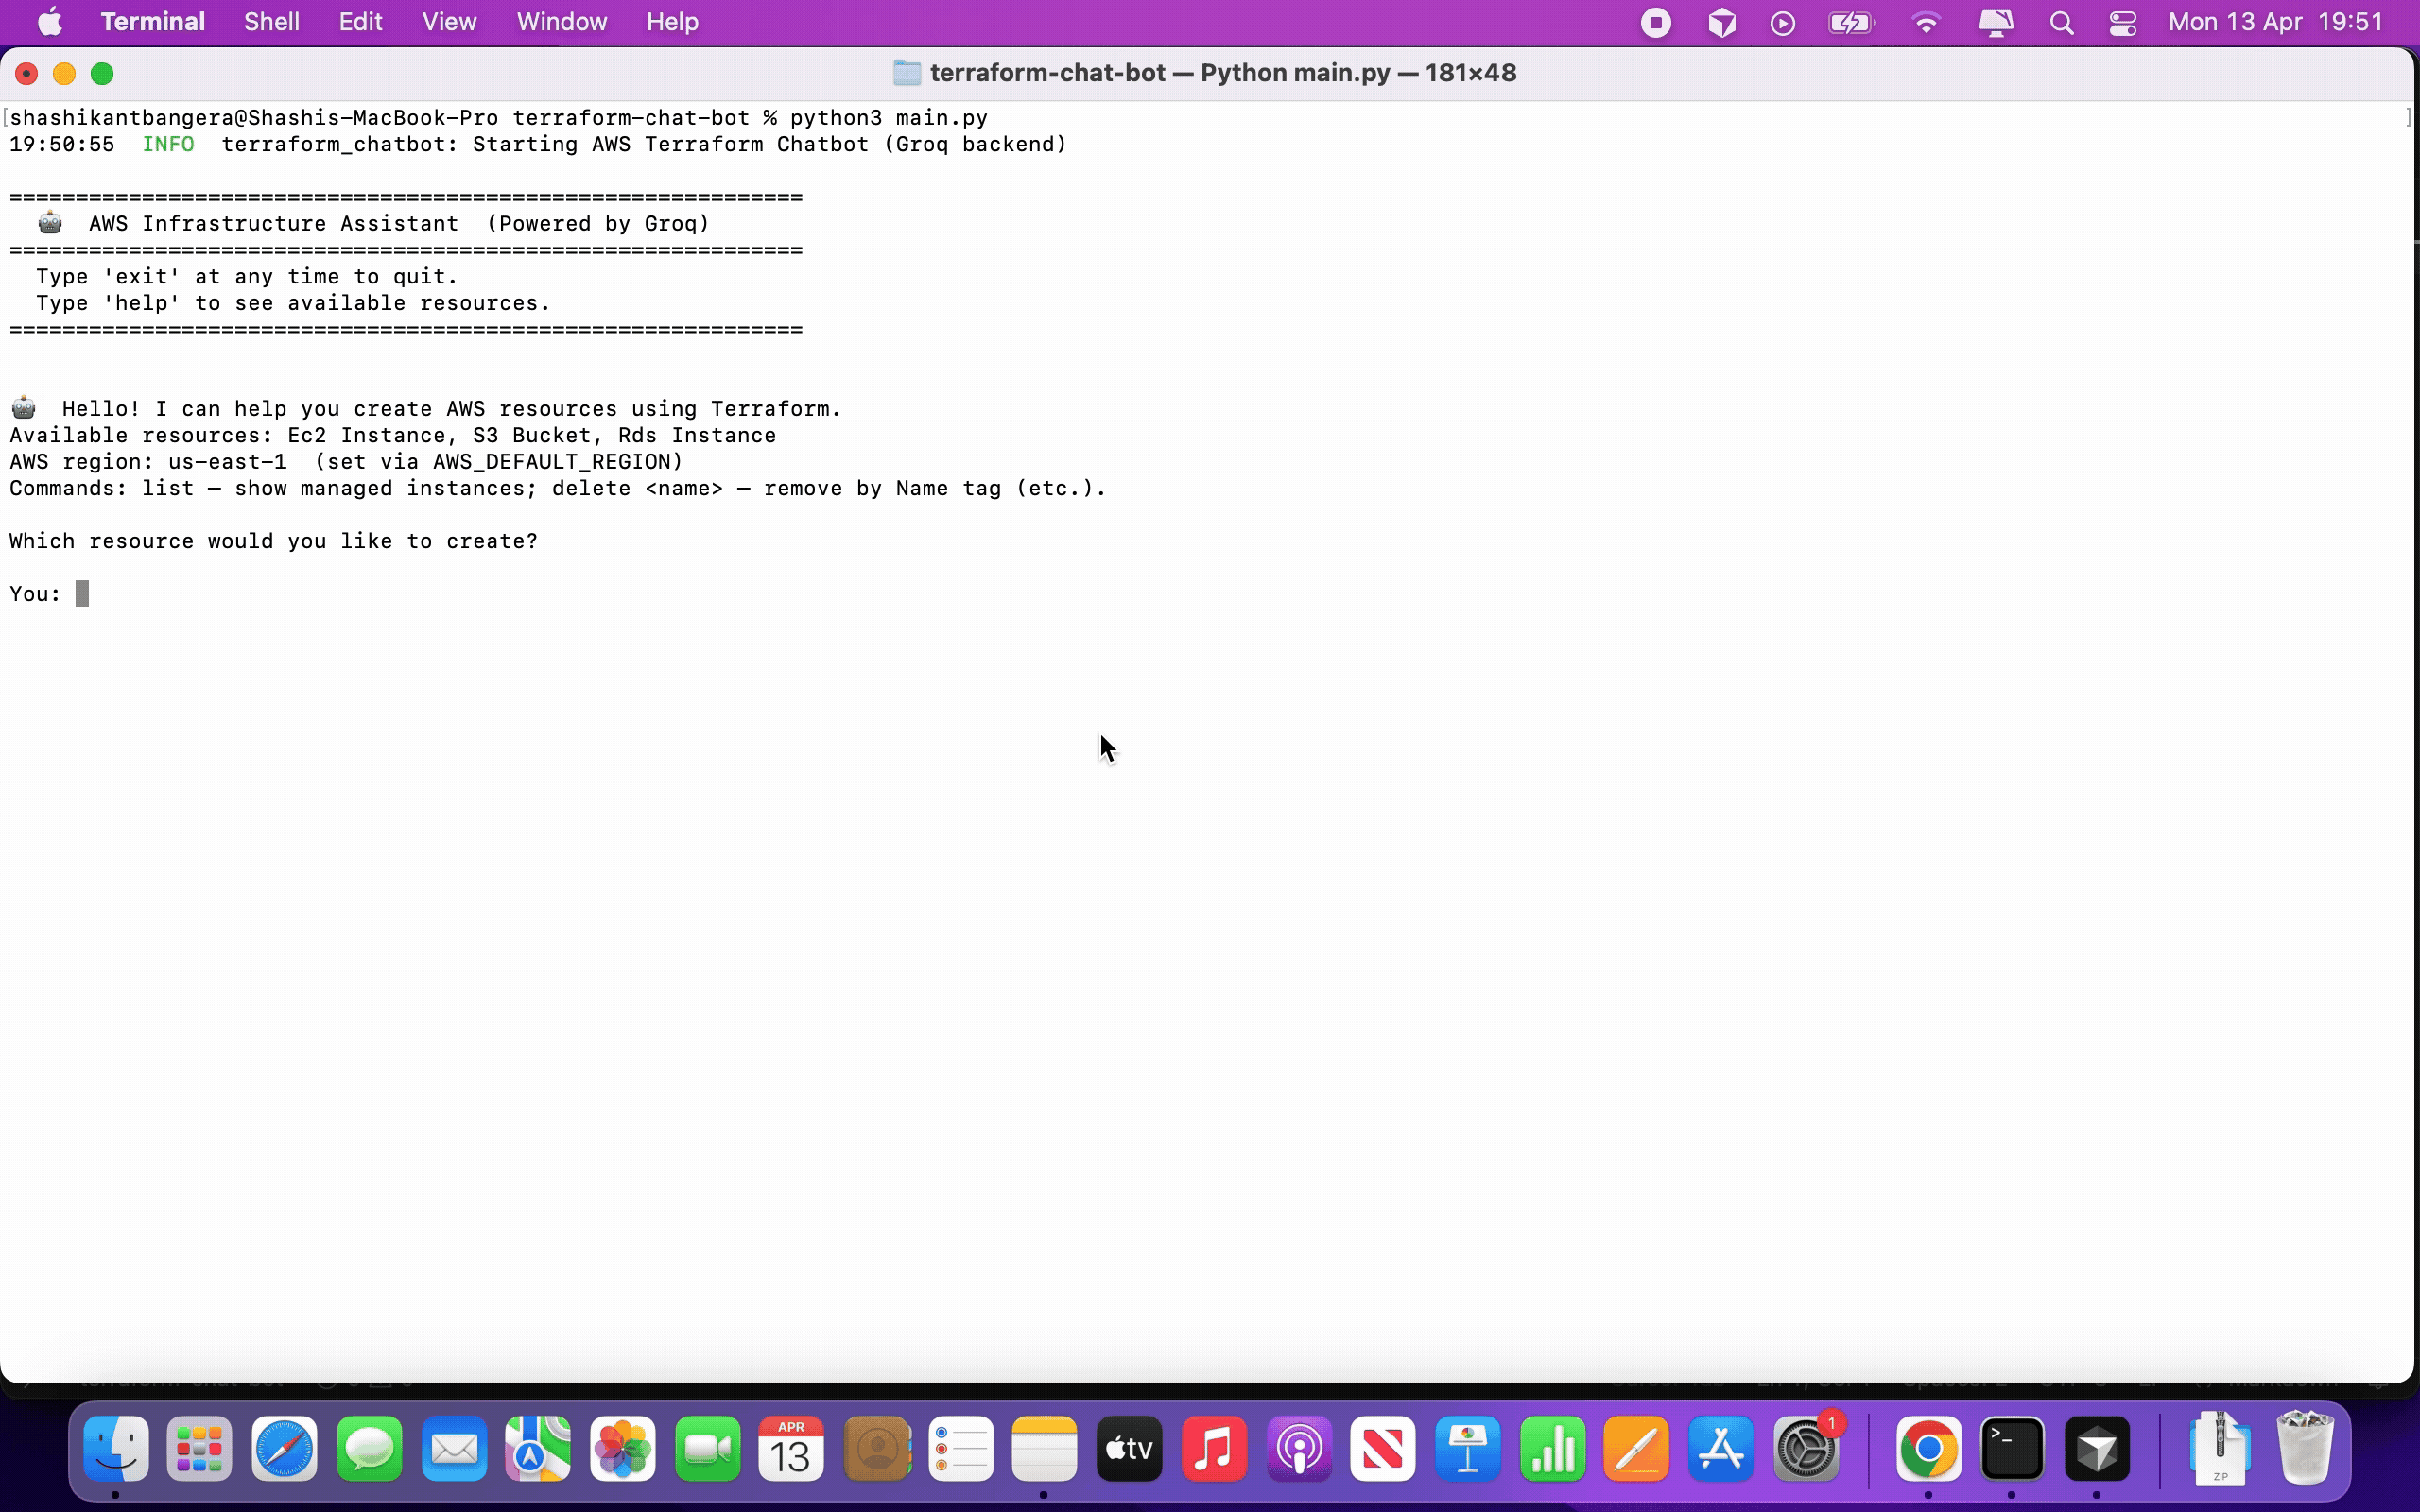This screenshot has height=1512, width=2420.
Task: Open Finder from the Dock
Action: (x=116, y=1448)
